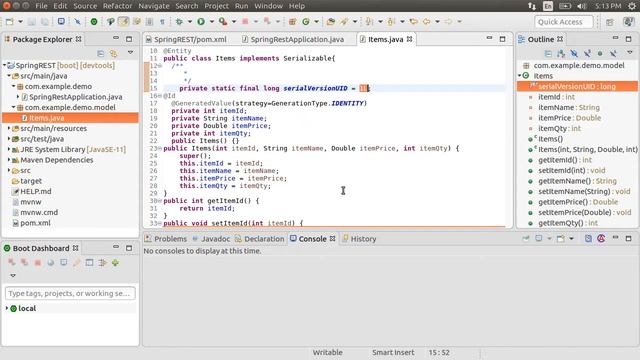
Task: Select getItemName() : String in Outline
Action: click(x=577, y=181)
